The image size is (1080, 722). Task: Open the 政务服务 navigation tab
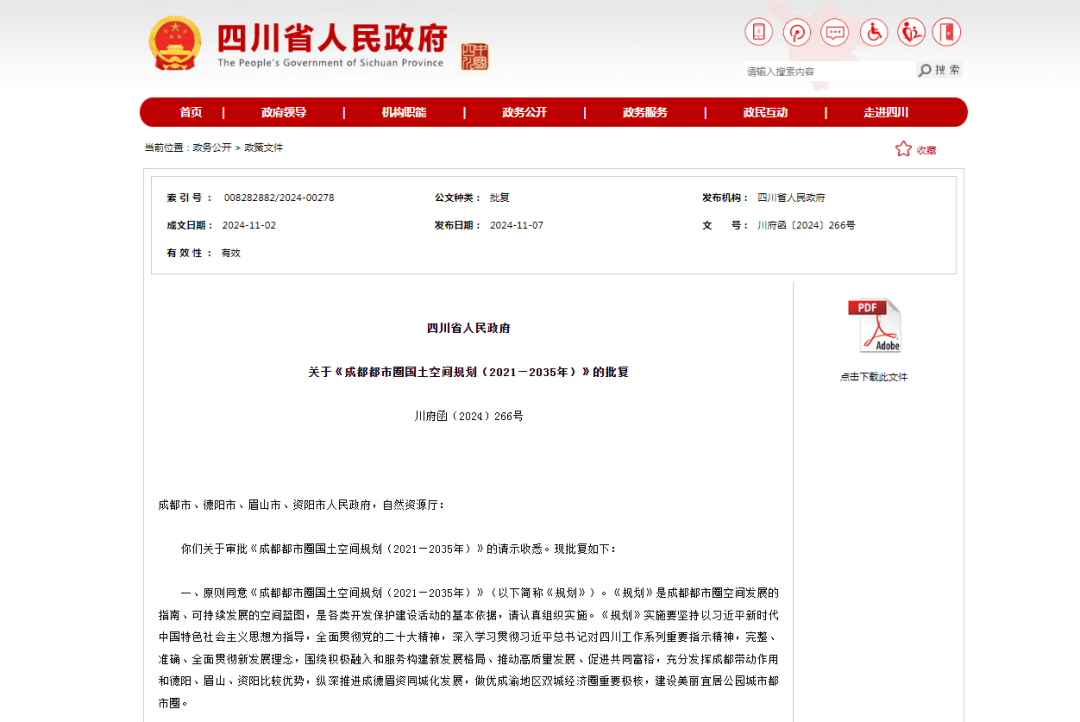645,112
